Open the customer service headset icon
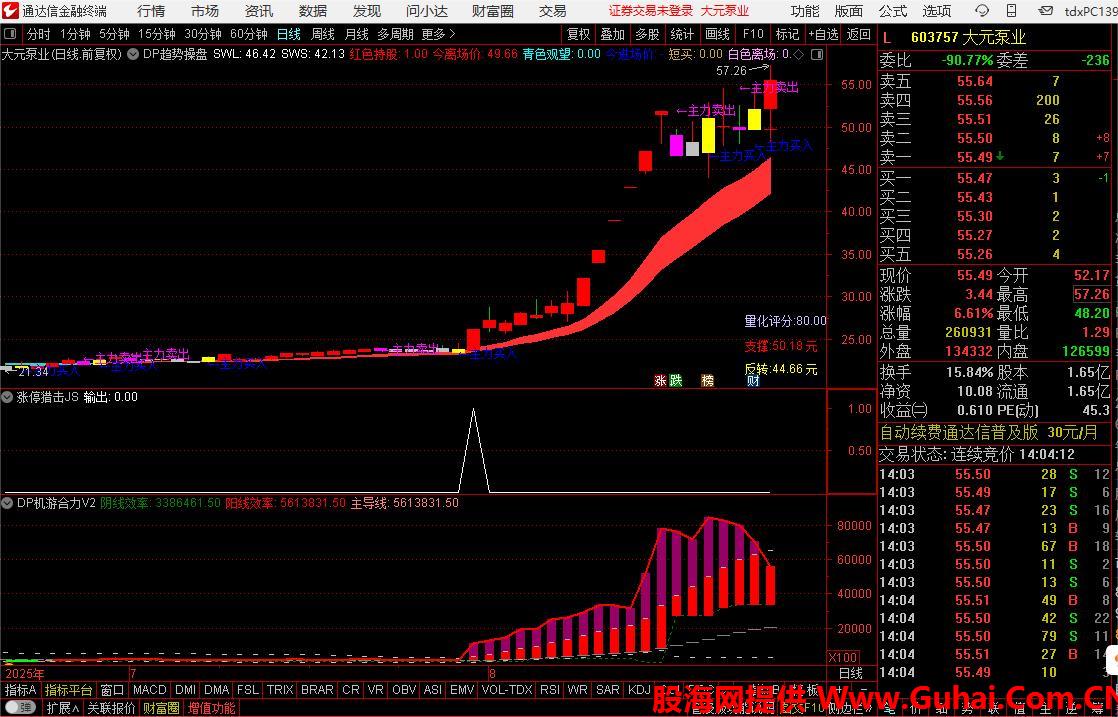 (982, 11)
